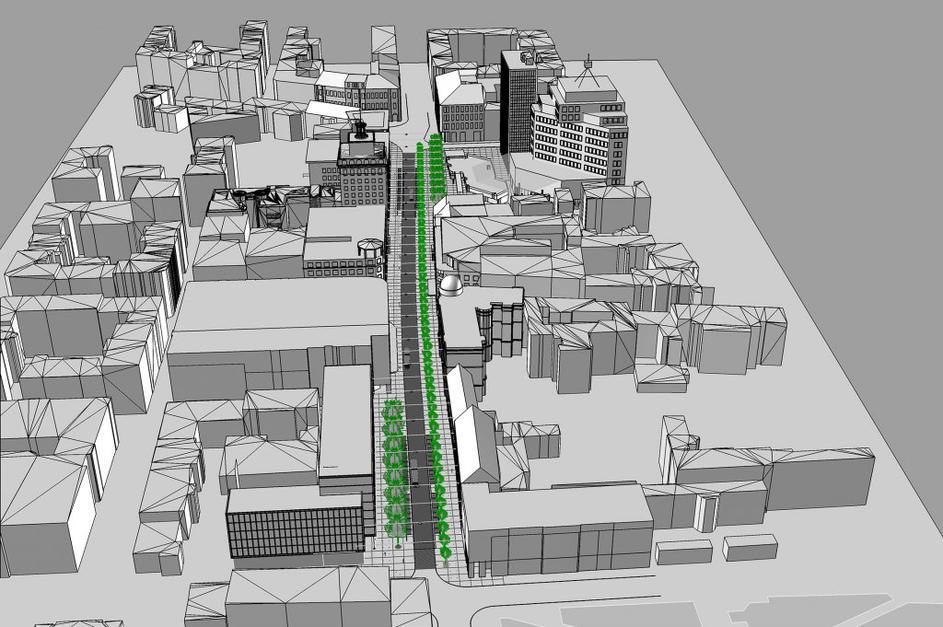
Task: Click the small detached rectangular block
Action: pos(749,546)
